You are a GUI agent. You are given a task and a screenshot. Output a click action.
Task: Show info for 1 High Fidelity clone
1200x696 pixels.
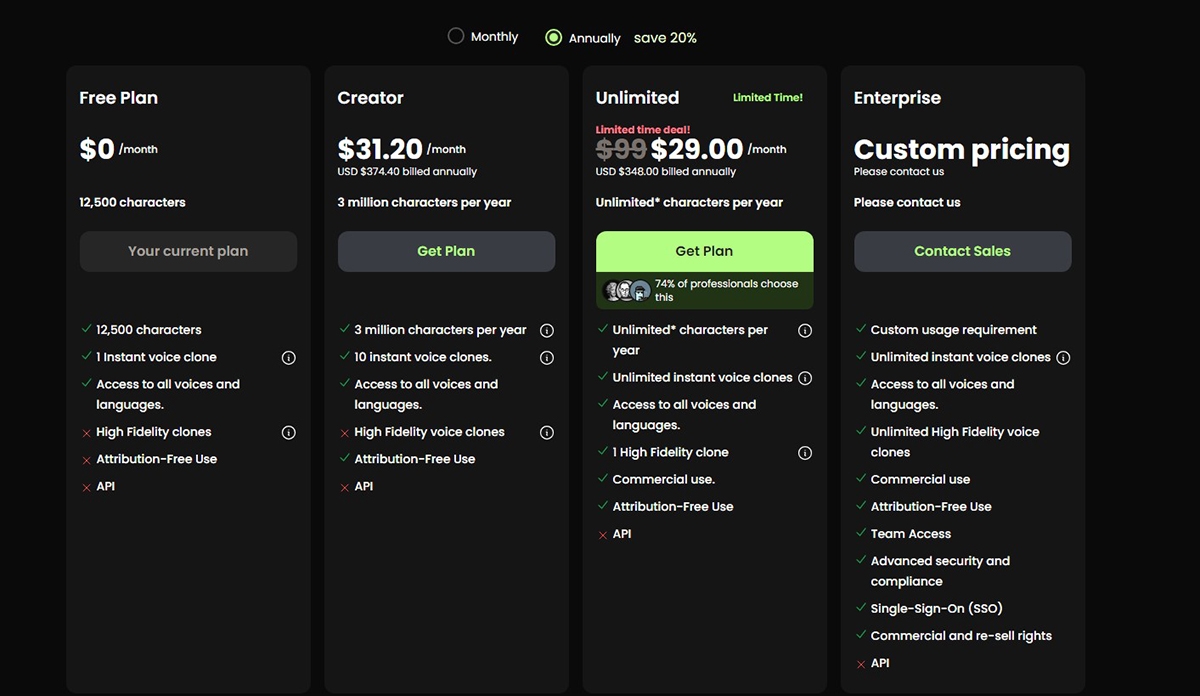click(x=805, y=453)
